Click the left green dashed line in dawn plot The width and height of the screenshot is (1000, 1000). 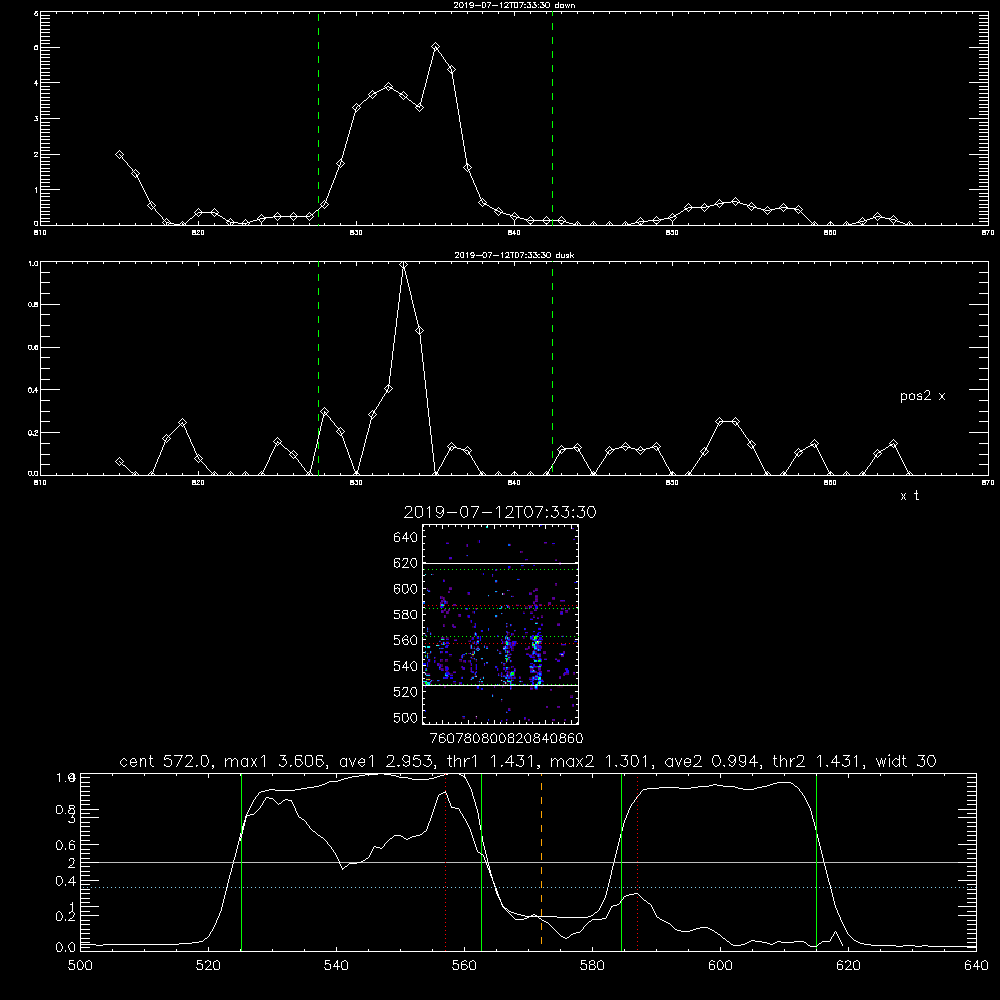click(x=318, y=118)
